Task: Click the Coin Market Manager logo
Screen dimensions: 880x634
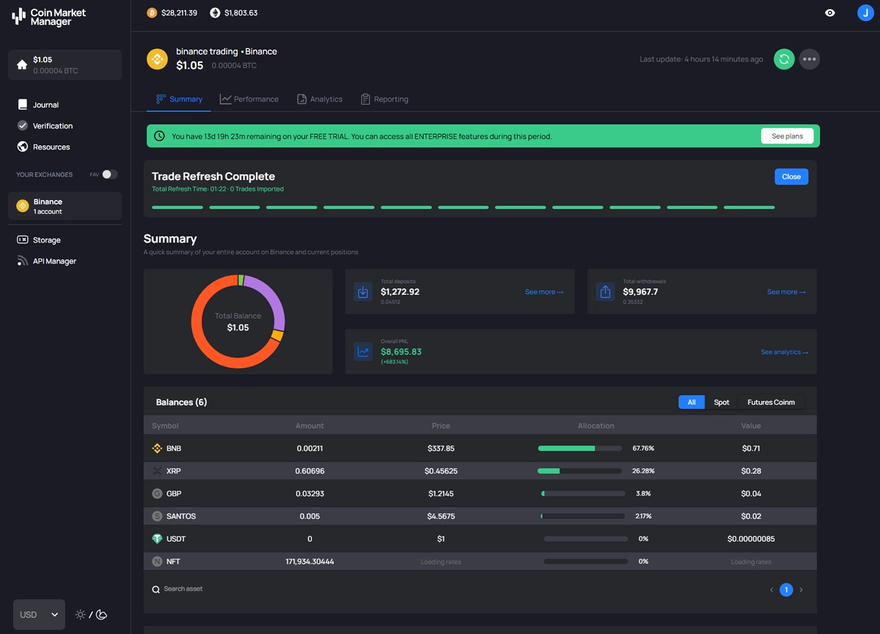Action: tap(48, 16)
